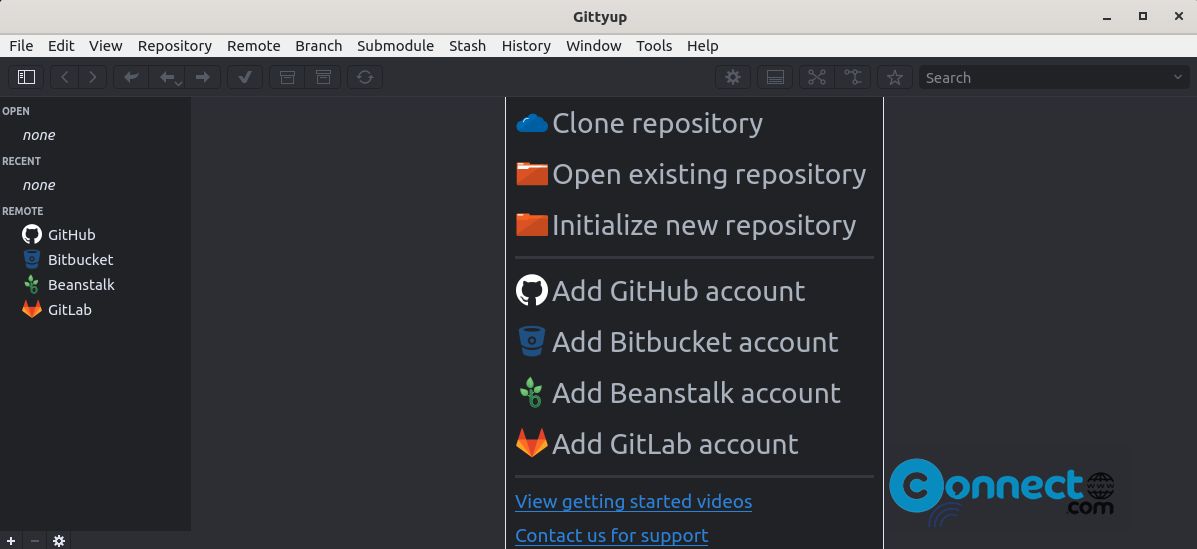Click the REMOTE section header
This screenshot has width=1197, height=549.
(x=22, y=211)
